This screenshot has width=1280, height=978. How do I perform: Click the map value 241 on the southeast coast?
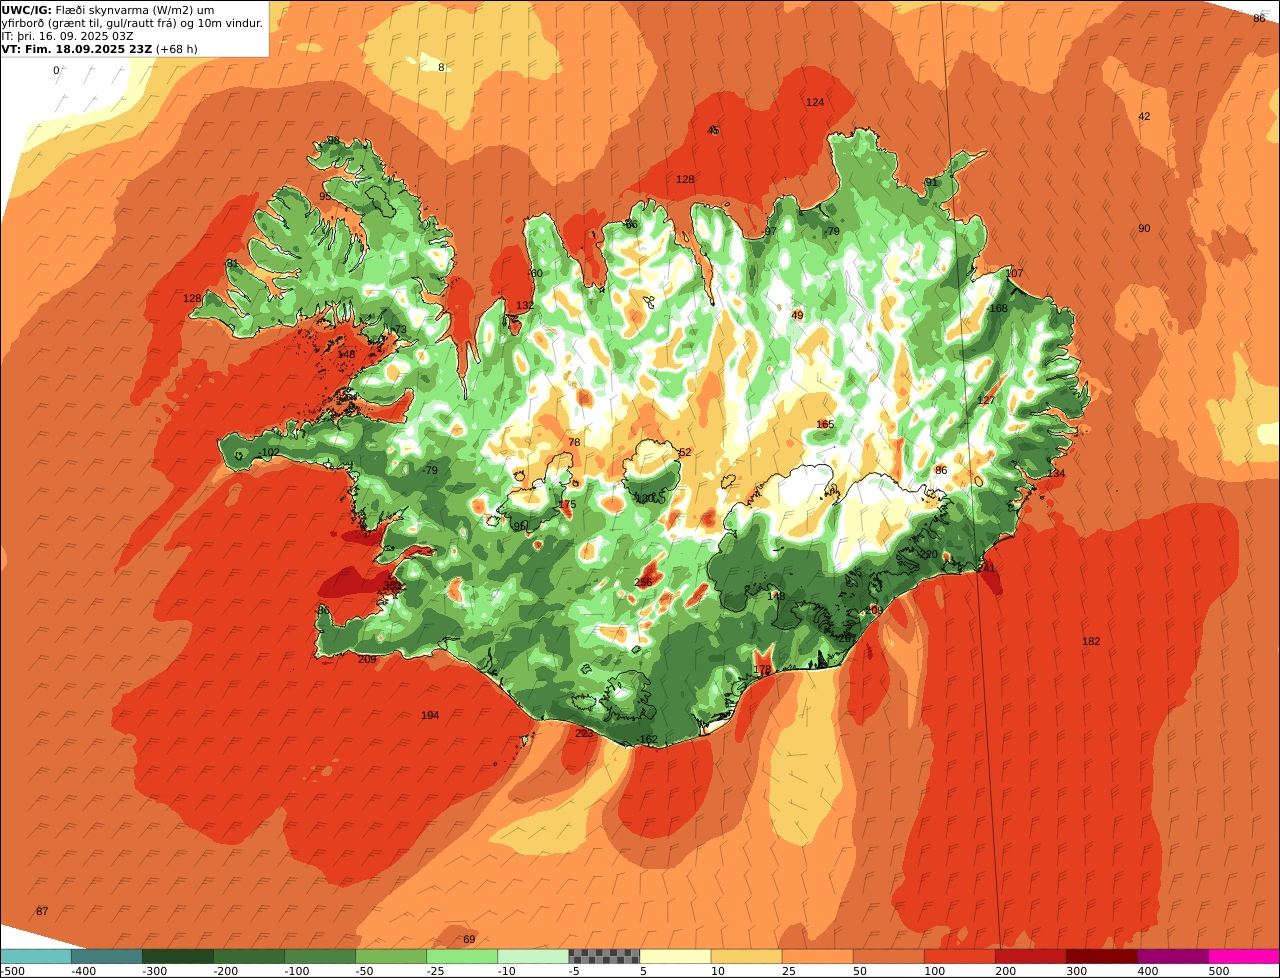point(987,568)
